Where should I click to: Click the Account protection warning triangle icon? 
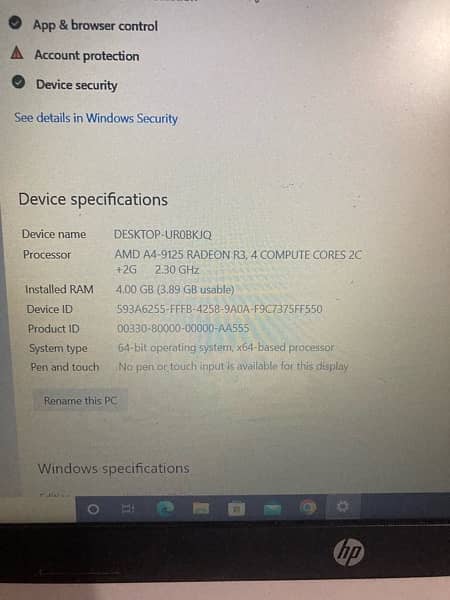tap(17, 53)
